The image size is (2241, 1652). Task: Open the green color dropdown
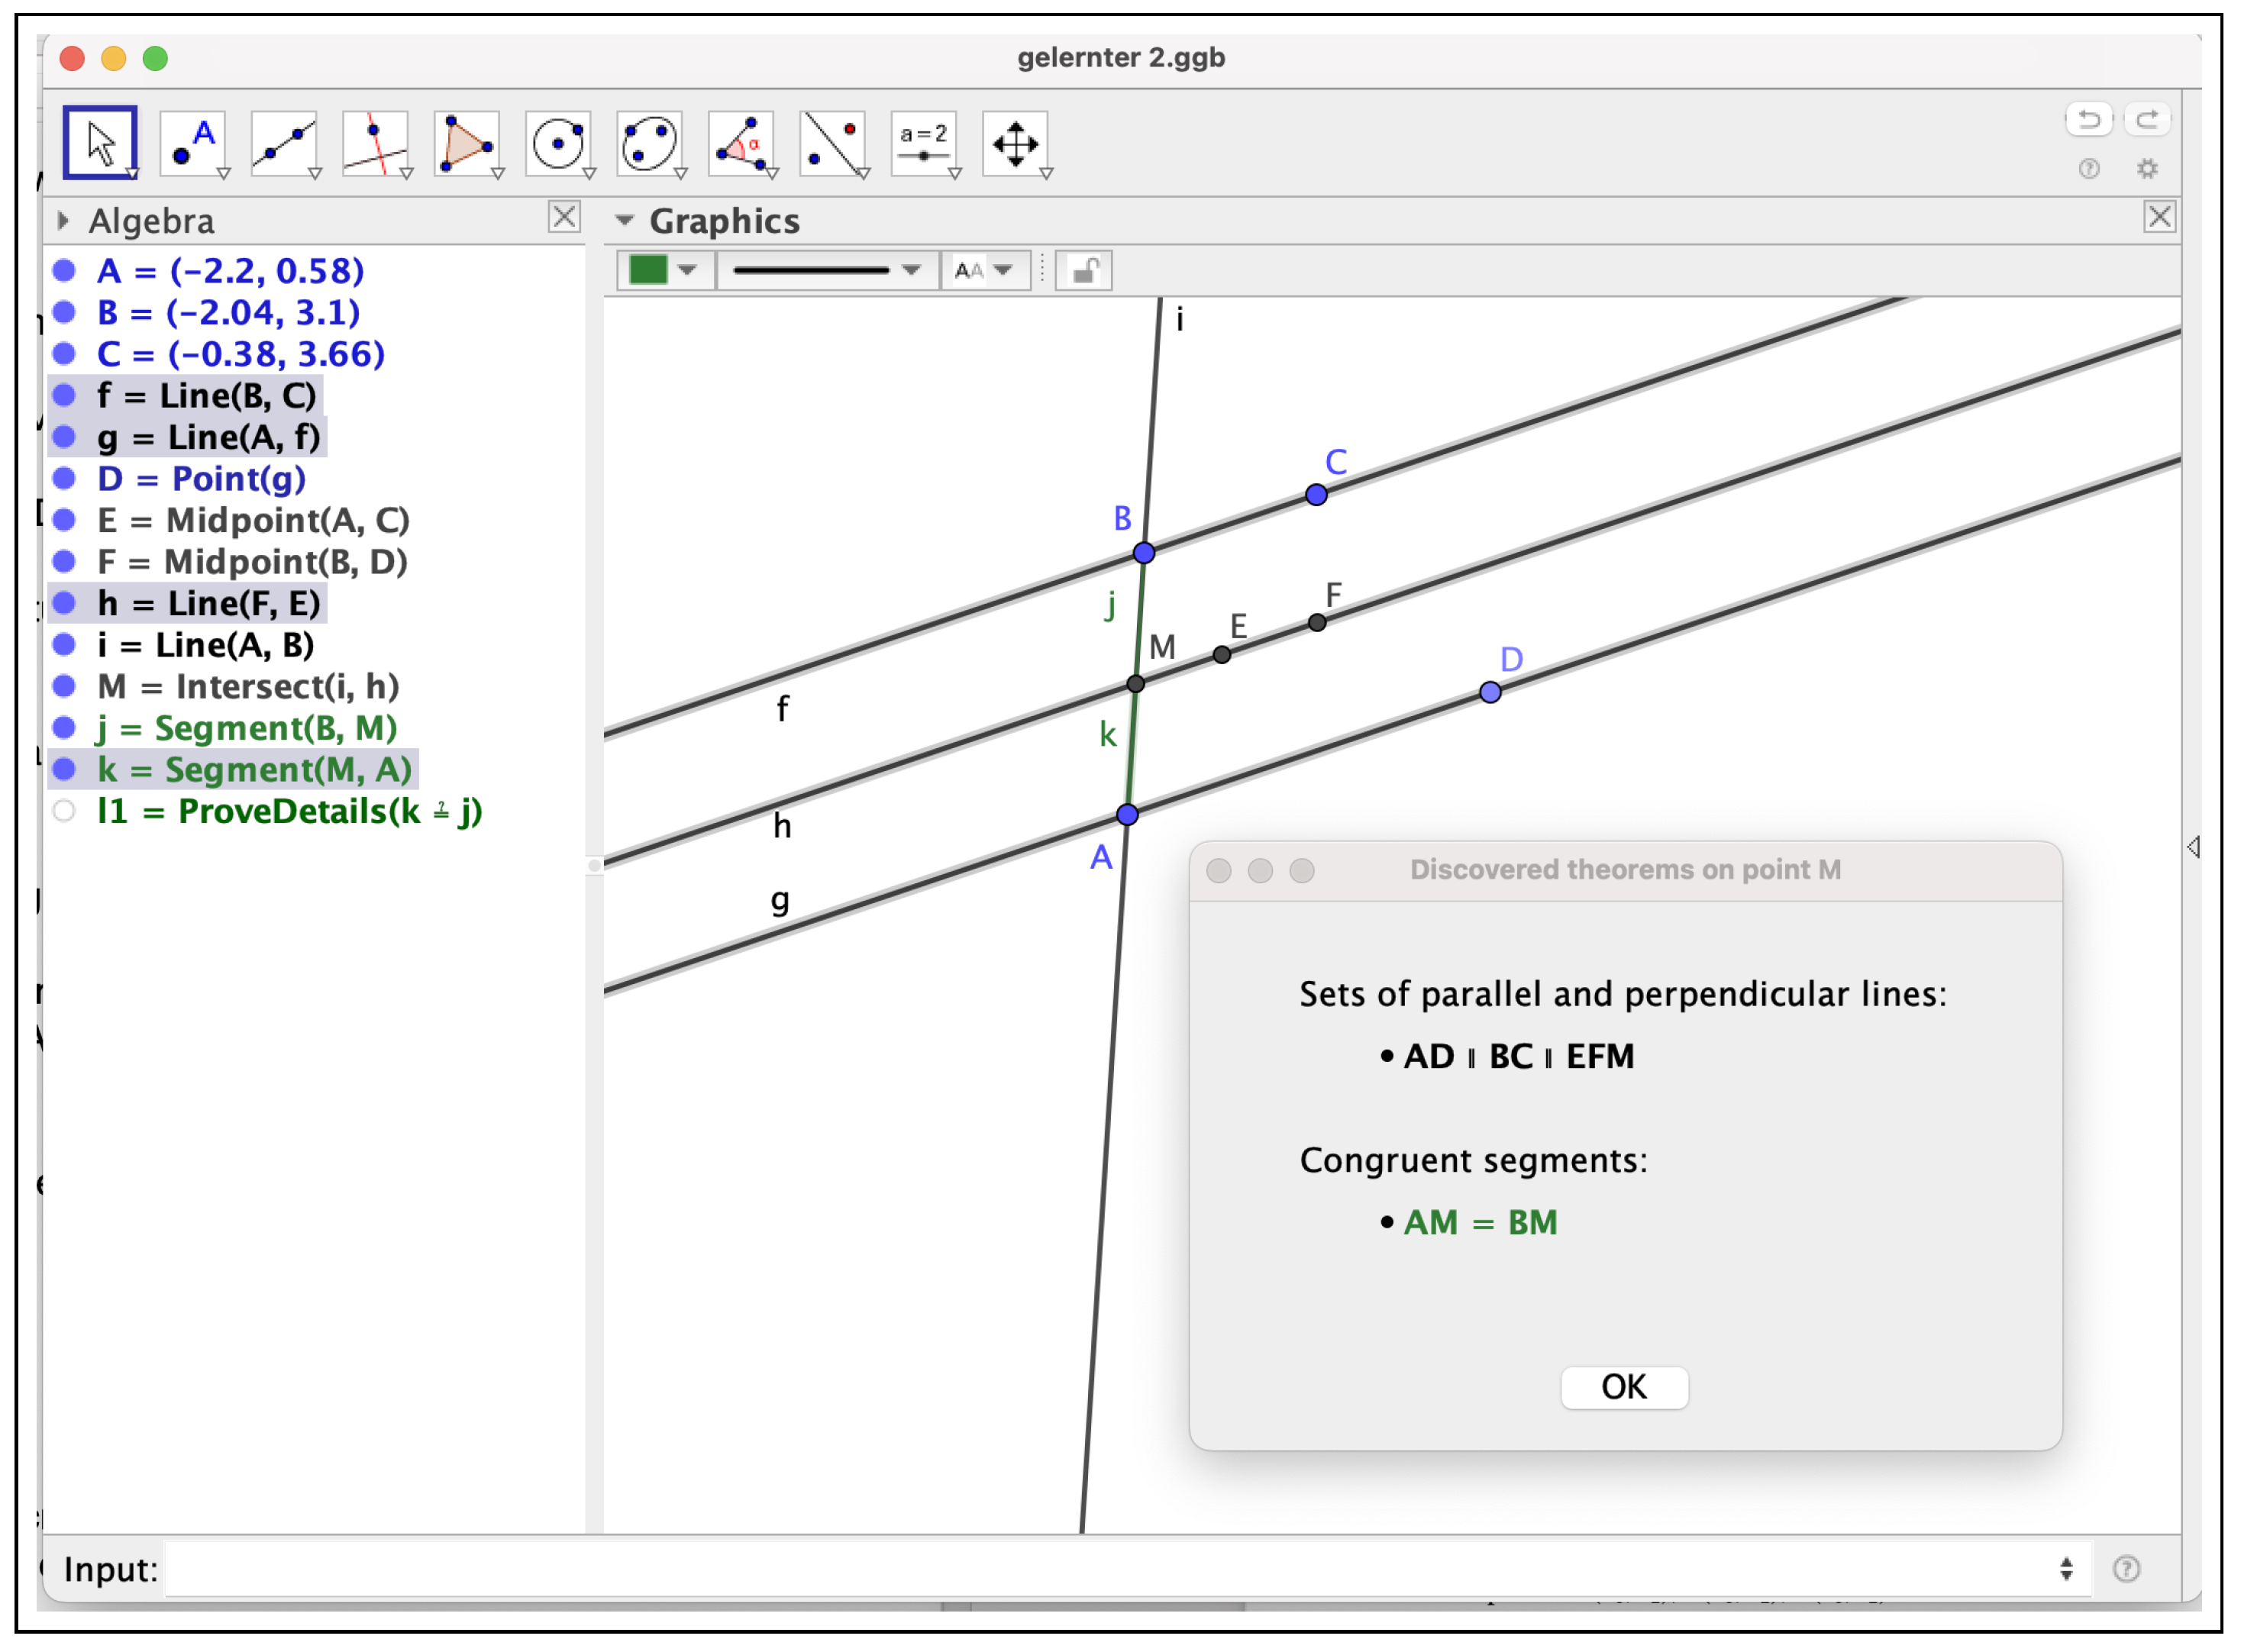(687, 270)
